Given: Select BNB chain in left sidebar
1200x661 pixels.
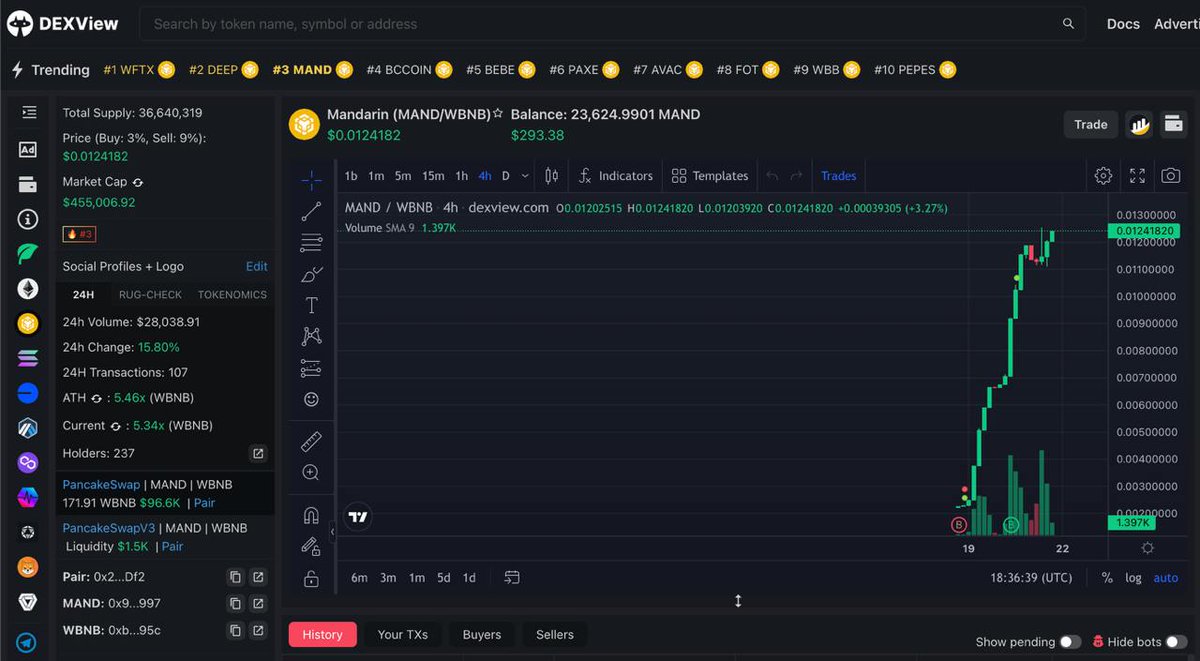Looking at the screenshot, I should (x=28, y=323).
